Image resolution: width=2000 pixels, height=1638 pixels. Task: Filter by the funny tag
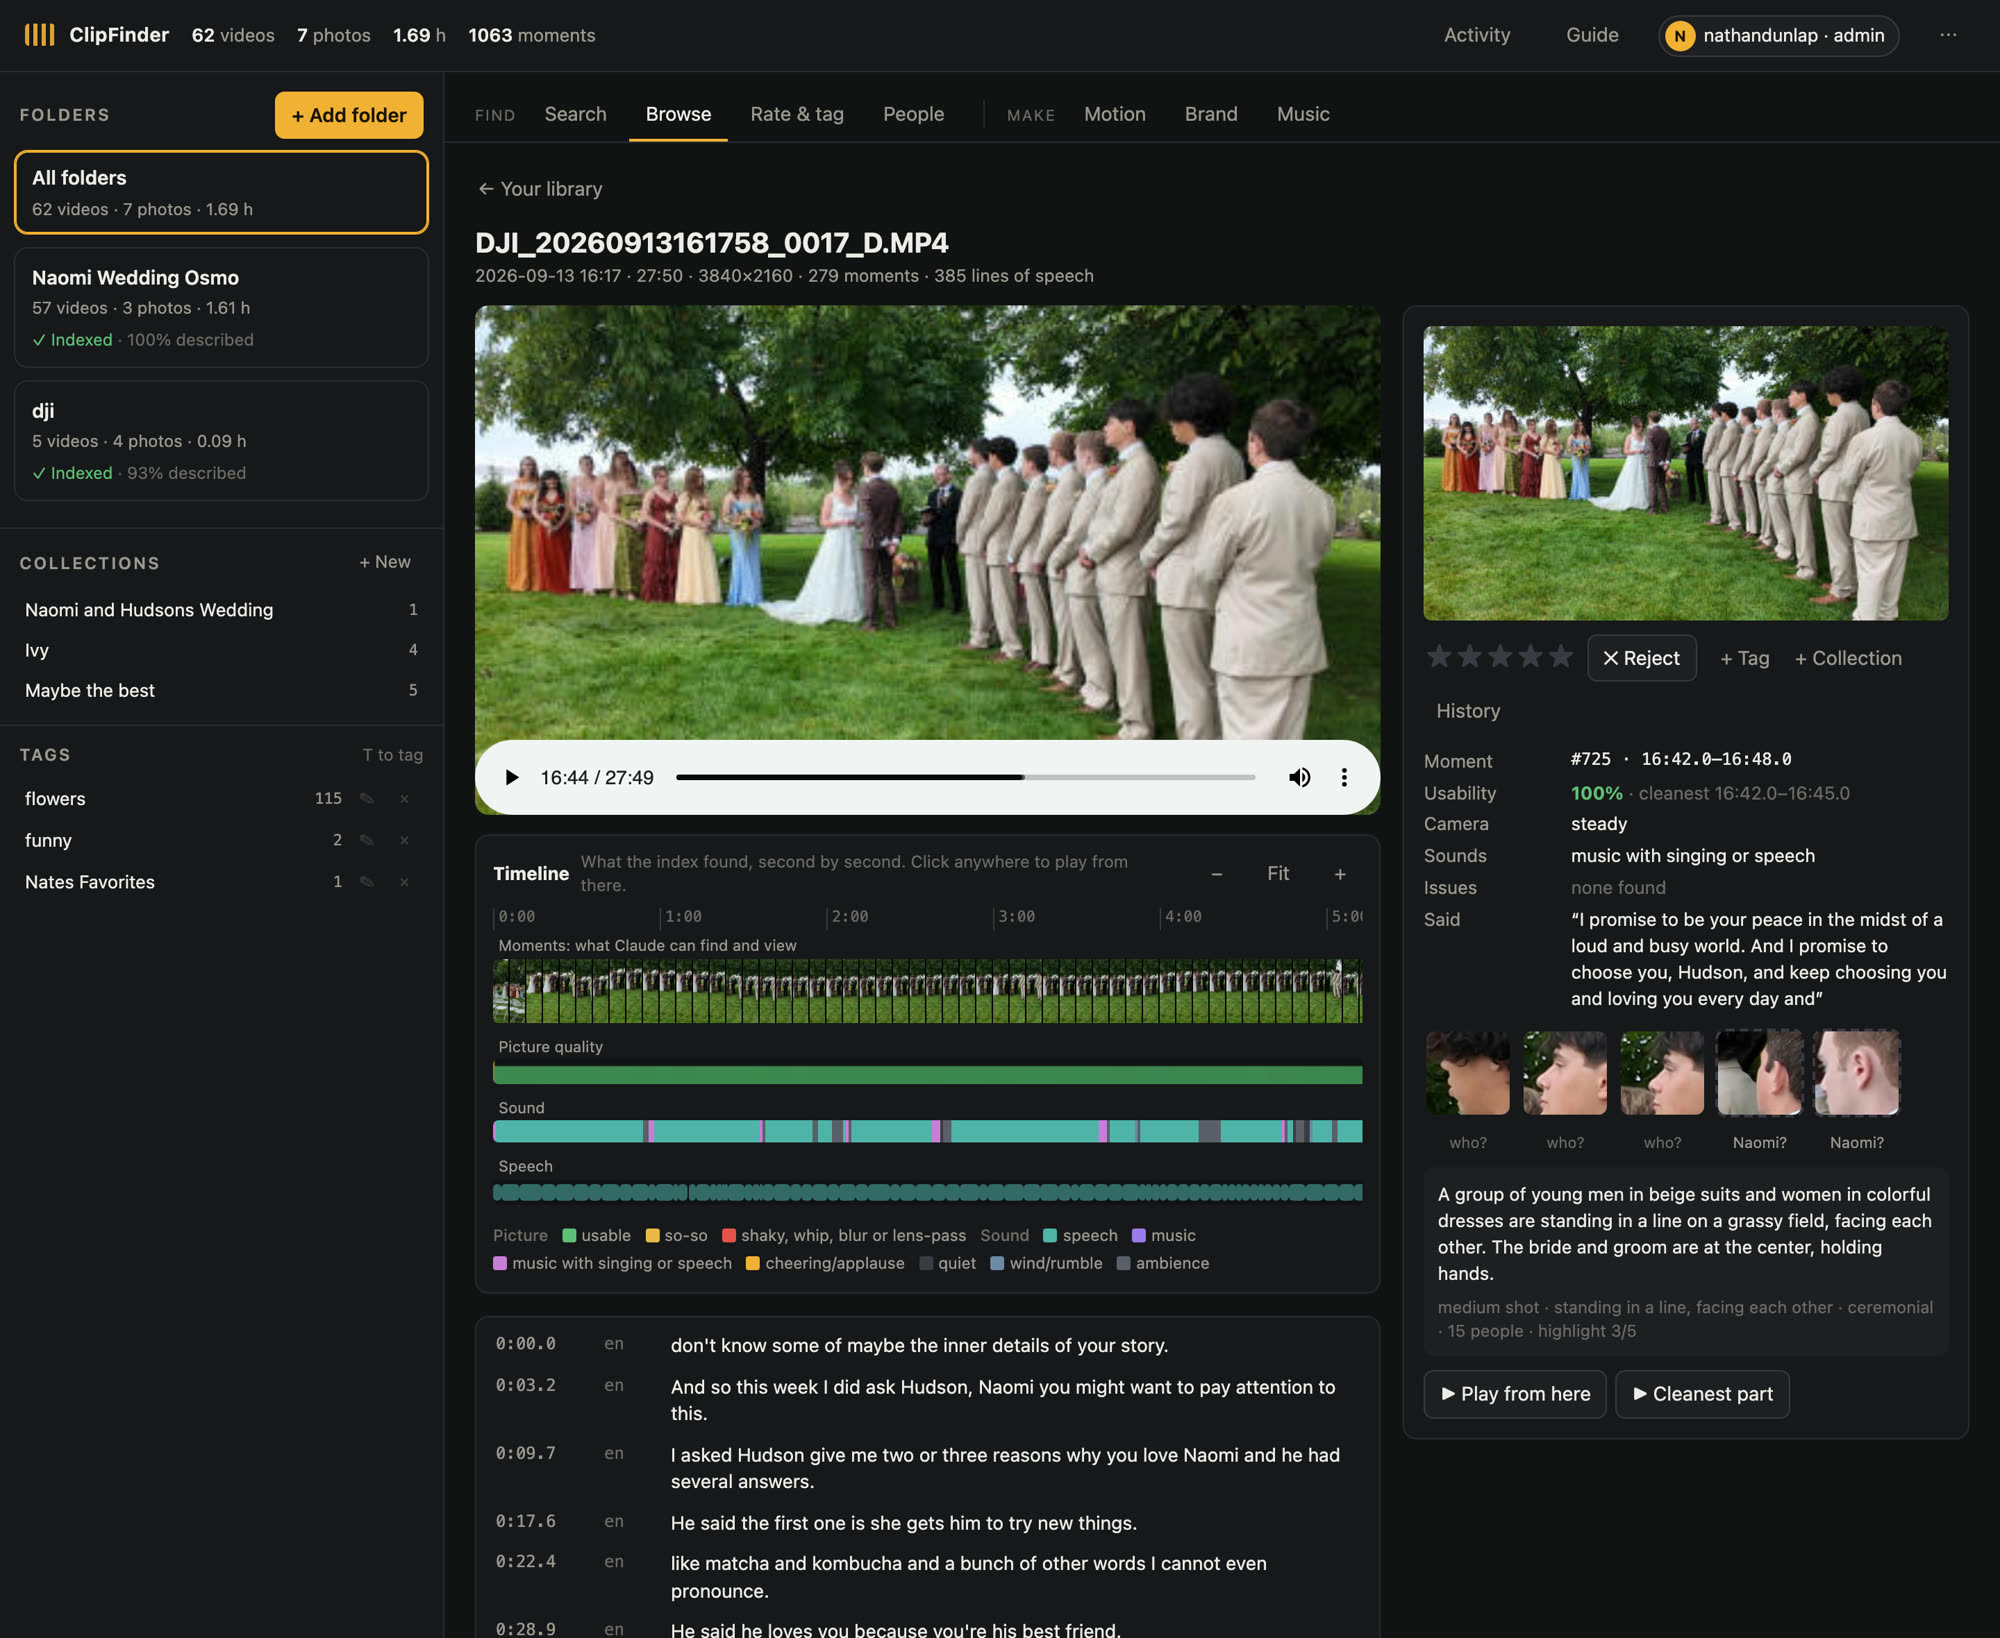48,840
